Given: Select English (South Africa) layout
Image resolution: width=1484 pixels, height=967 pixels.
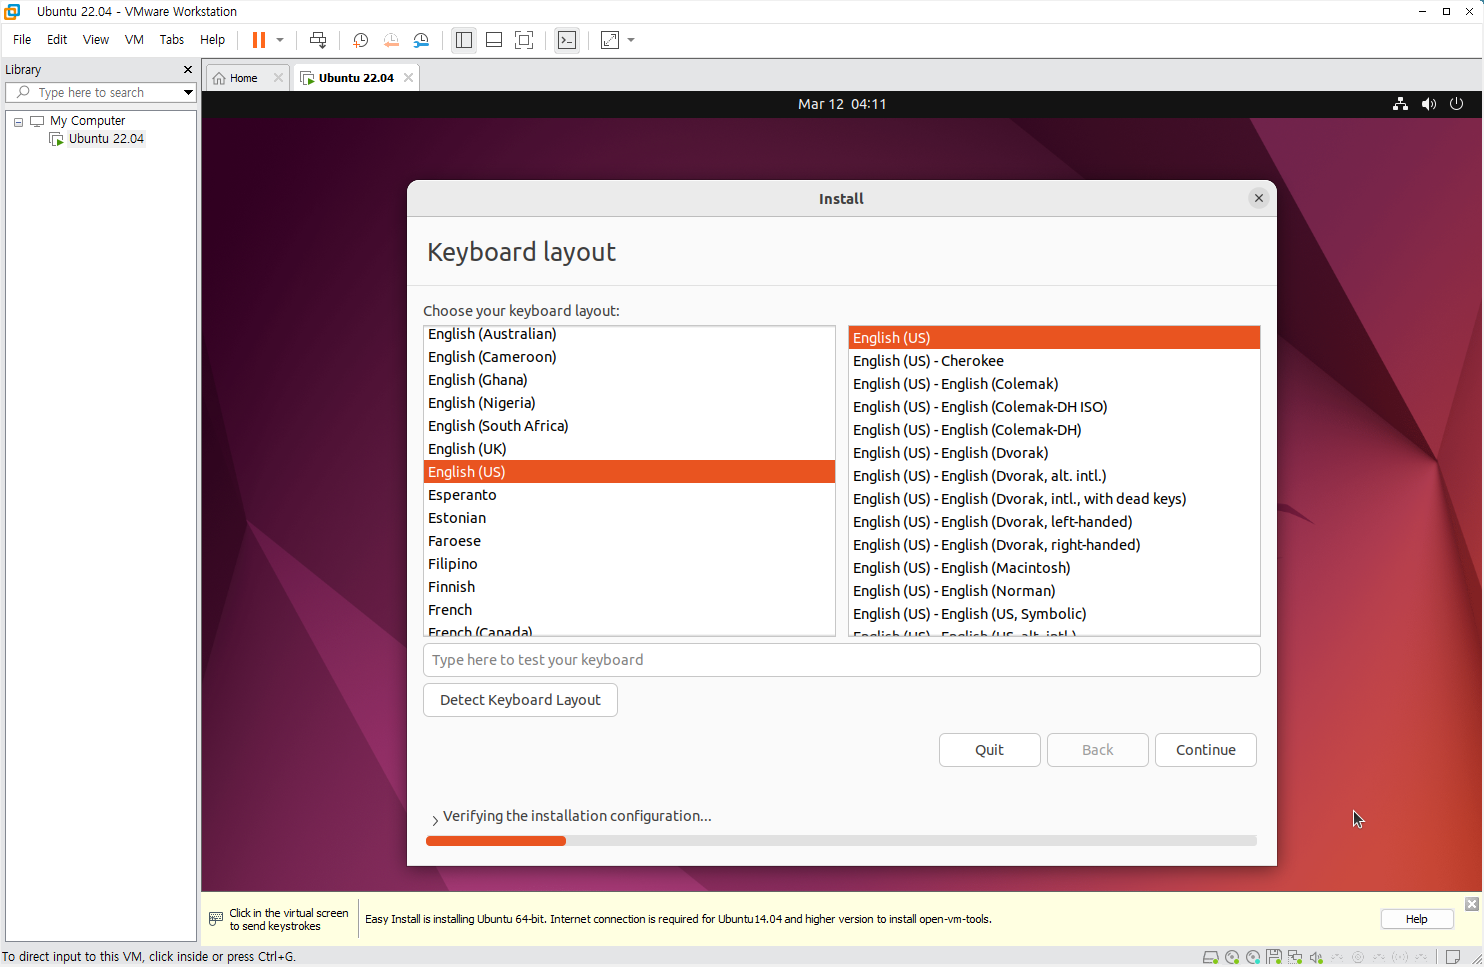Looking at the screenshot, I should click(629, 426).
